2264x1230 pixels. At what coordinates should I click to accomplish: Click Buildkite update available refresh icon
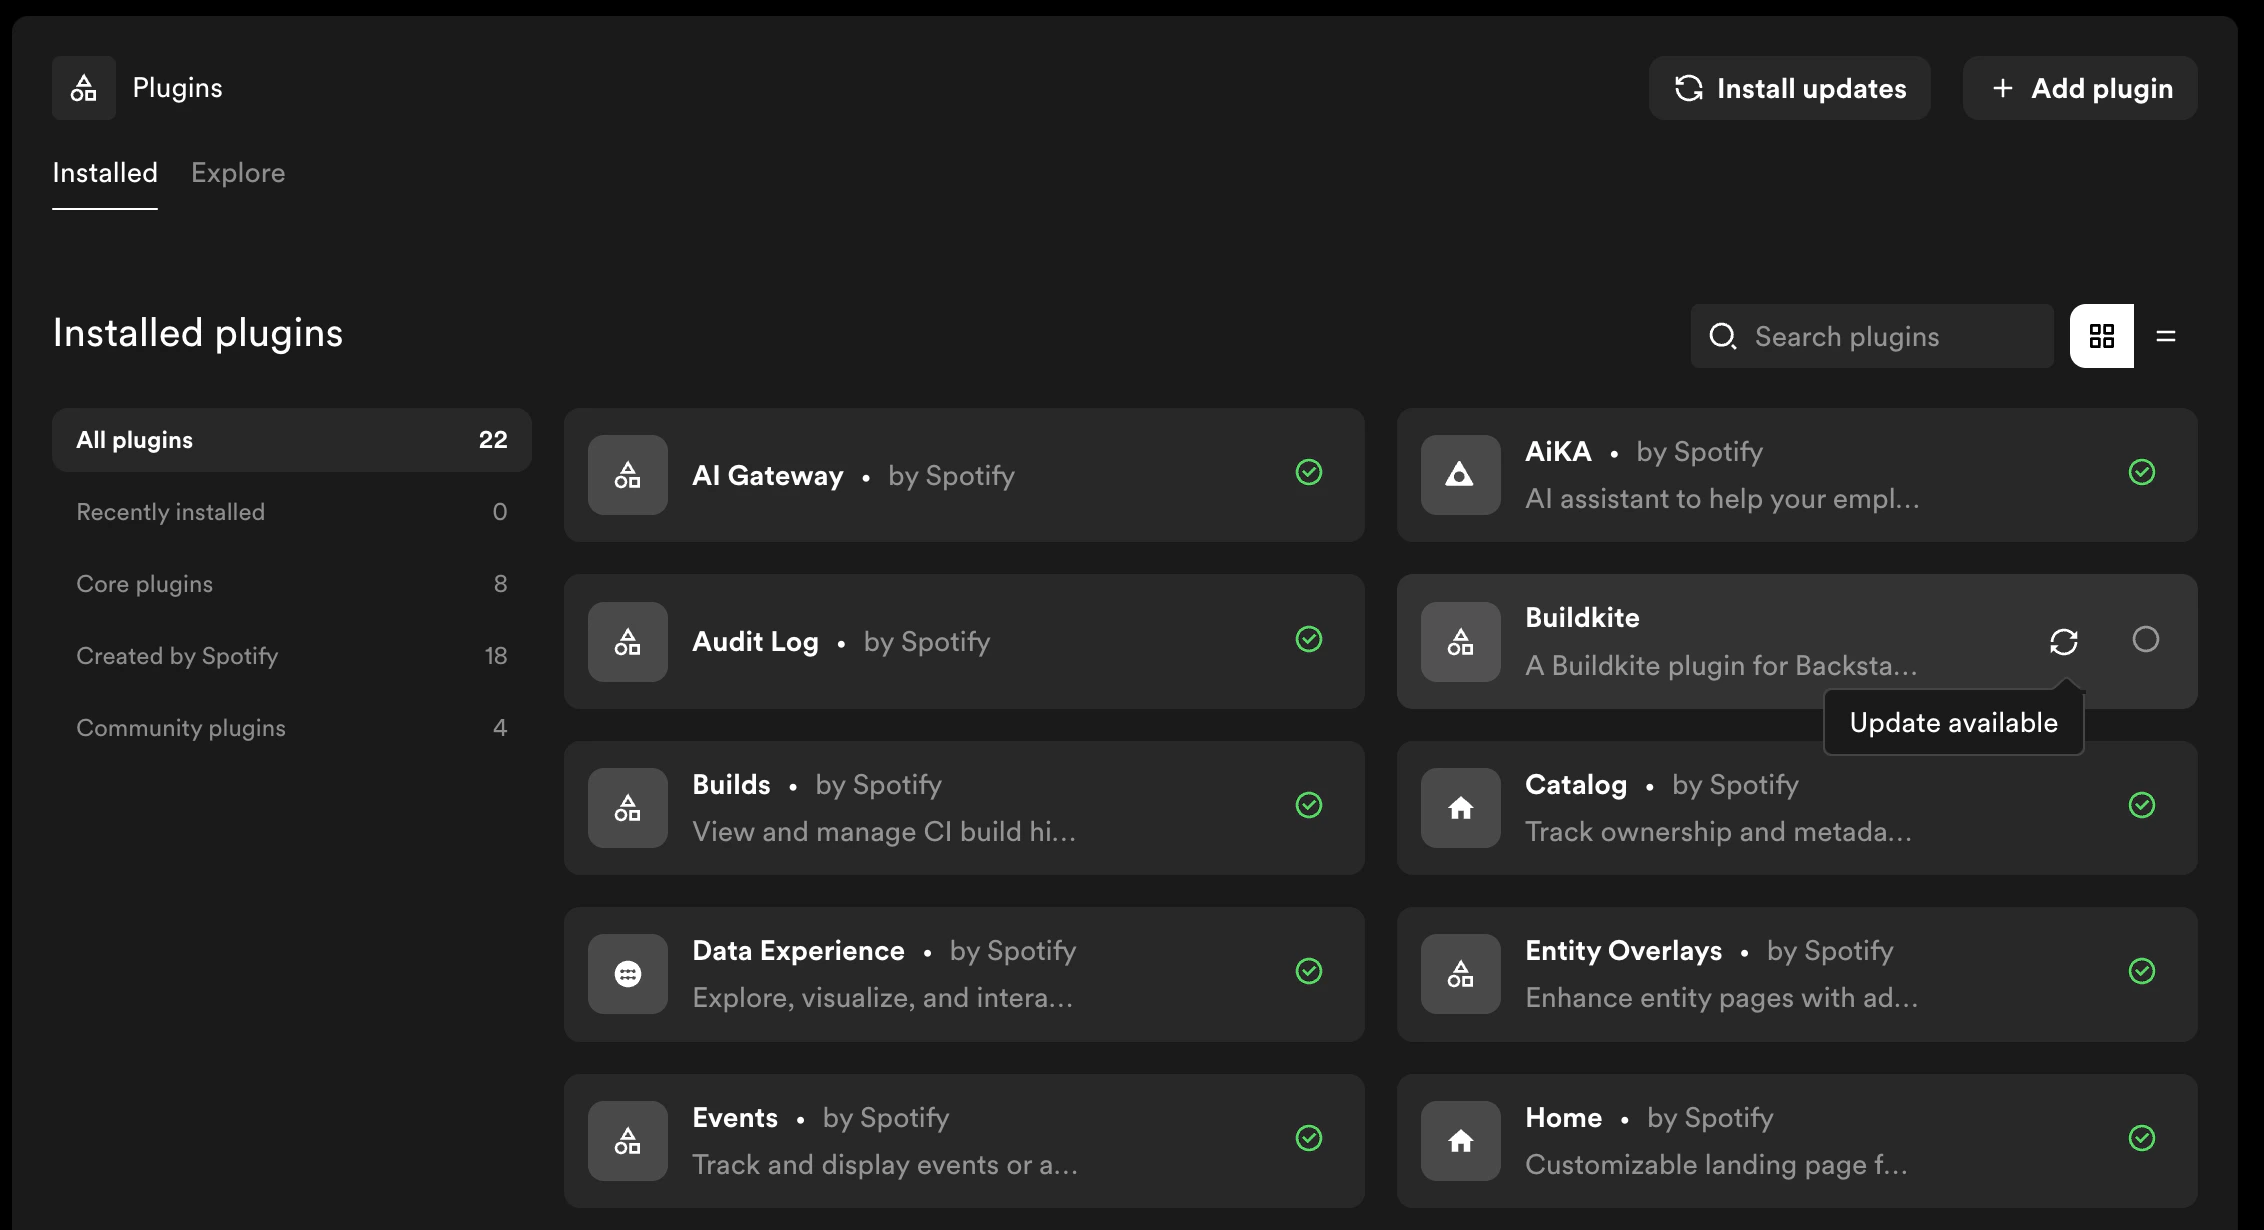[x=2064, y=641]
